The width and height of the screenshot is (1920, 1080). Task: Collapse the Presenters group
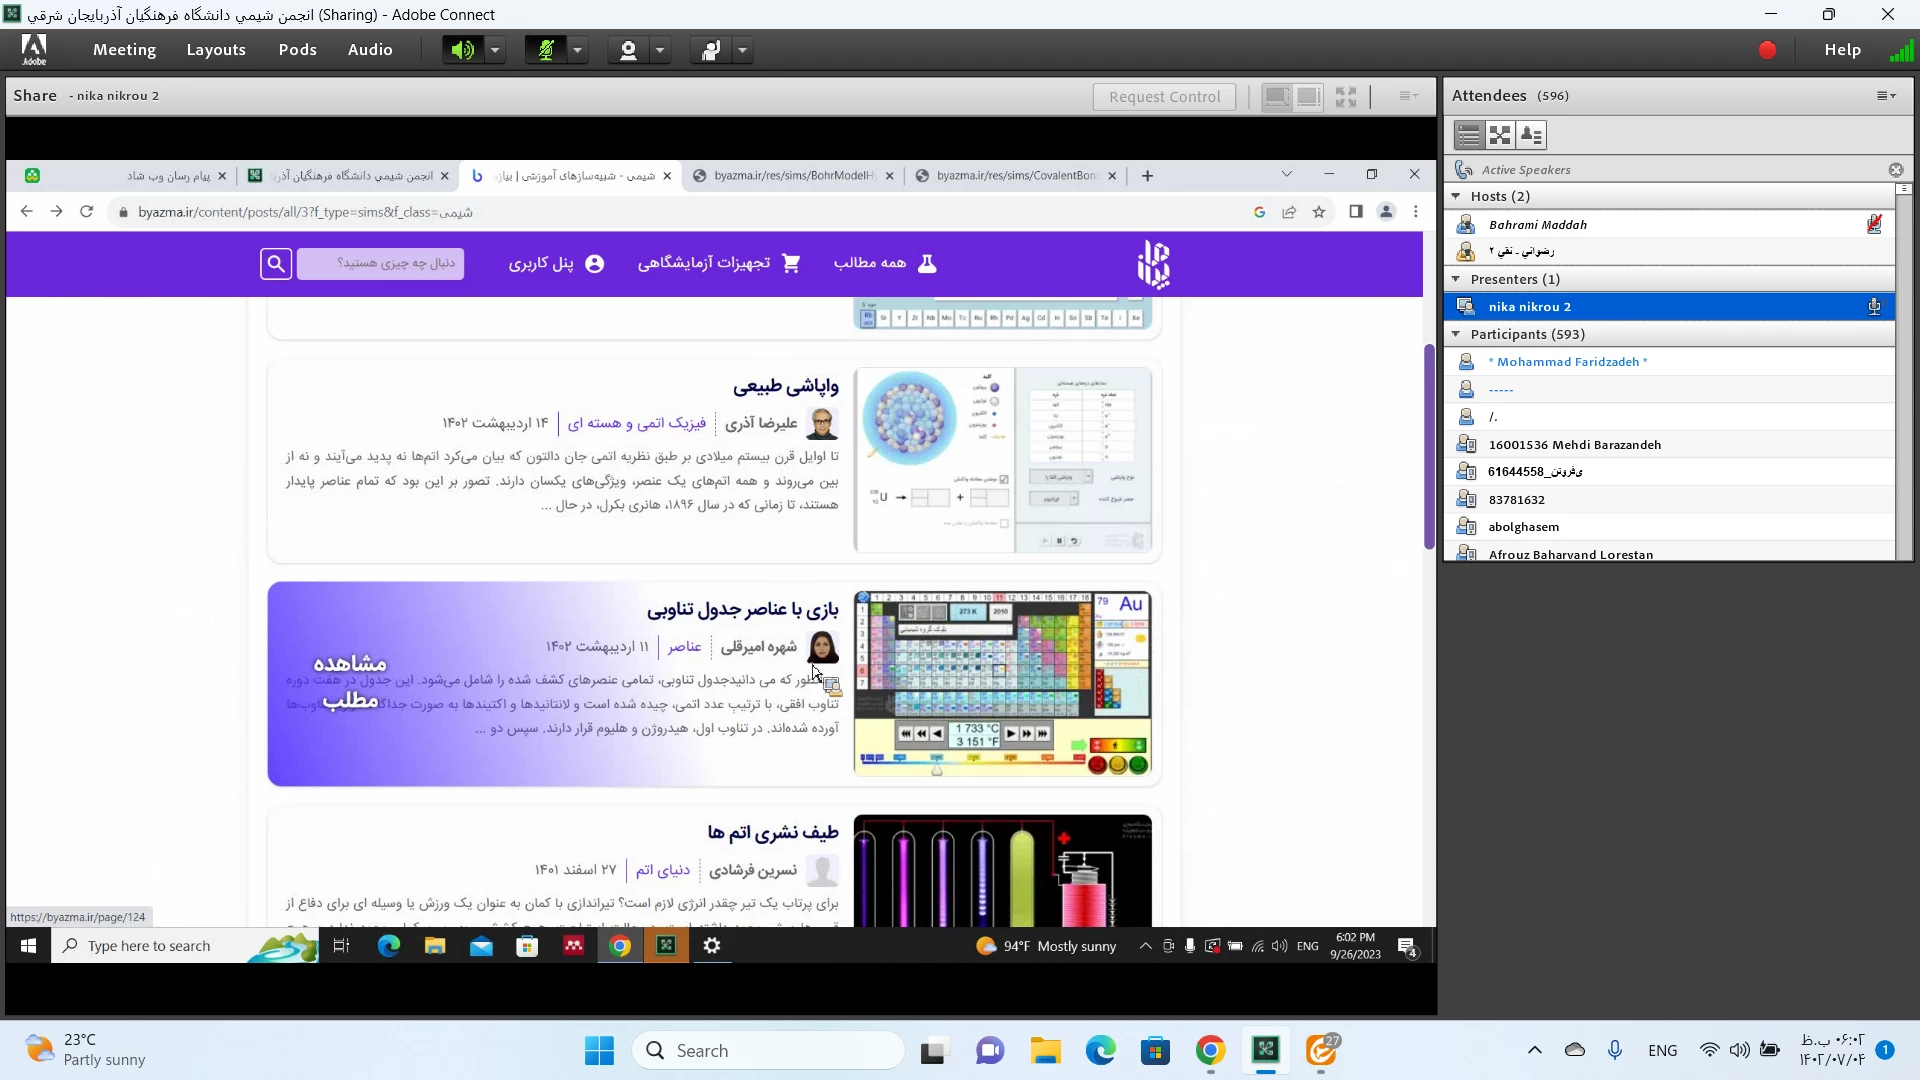(1456, 279)
